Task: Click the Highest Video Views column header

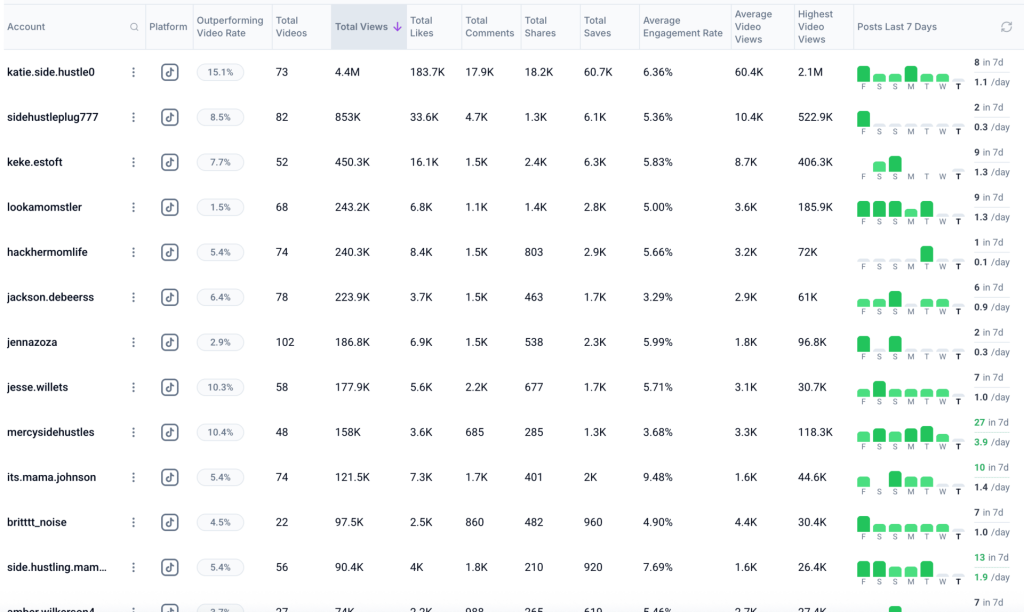Action: point(811,27)
